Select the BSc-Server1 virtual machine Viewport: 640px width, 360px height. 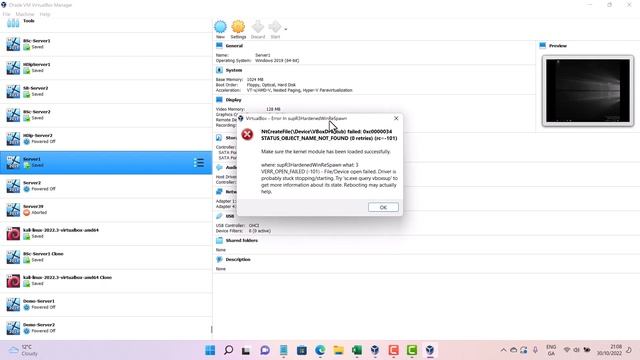point(106,44)
